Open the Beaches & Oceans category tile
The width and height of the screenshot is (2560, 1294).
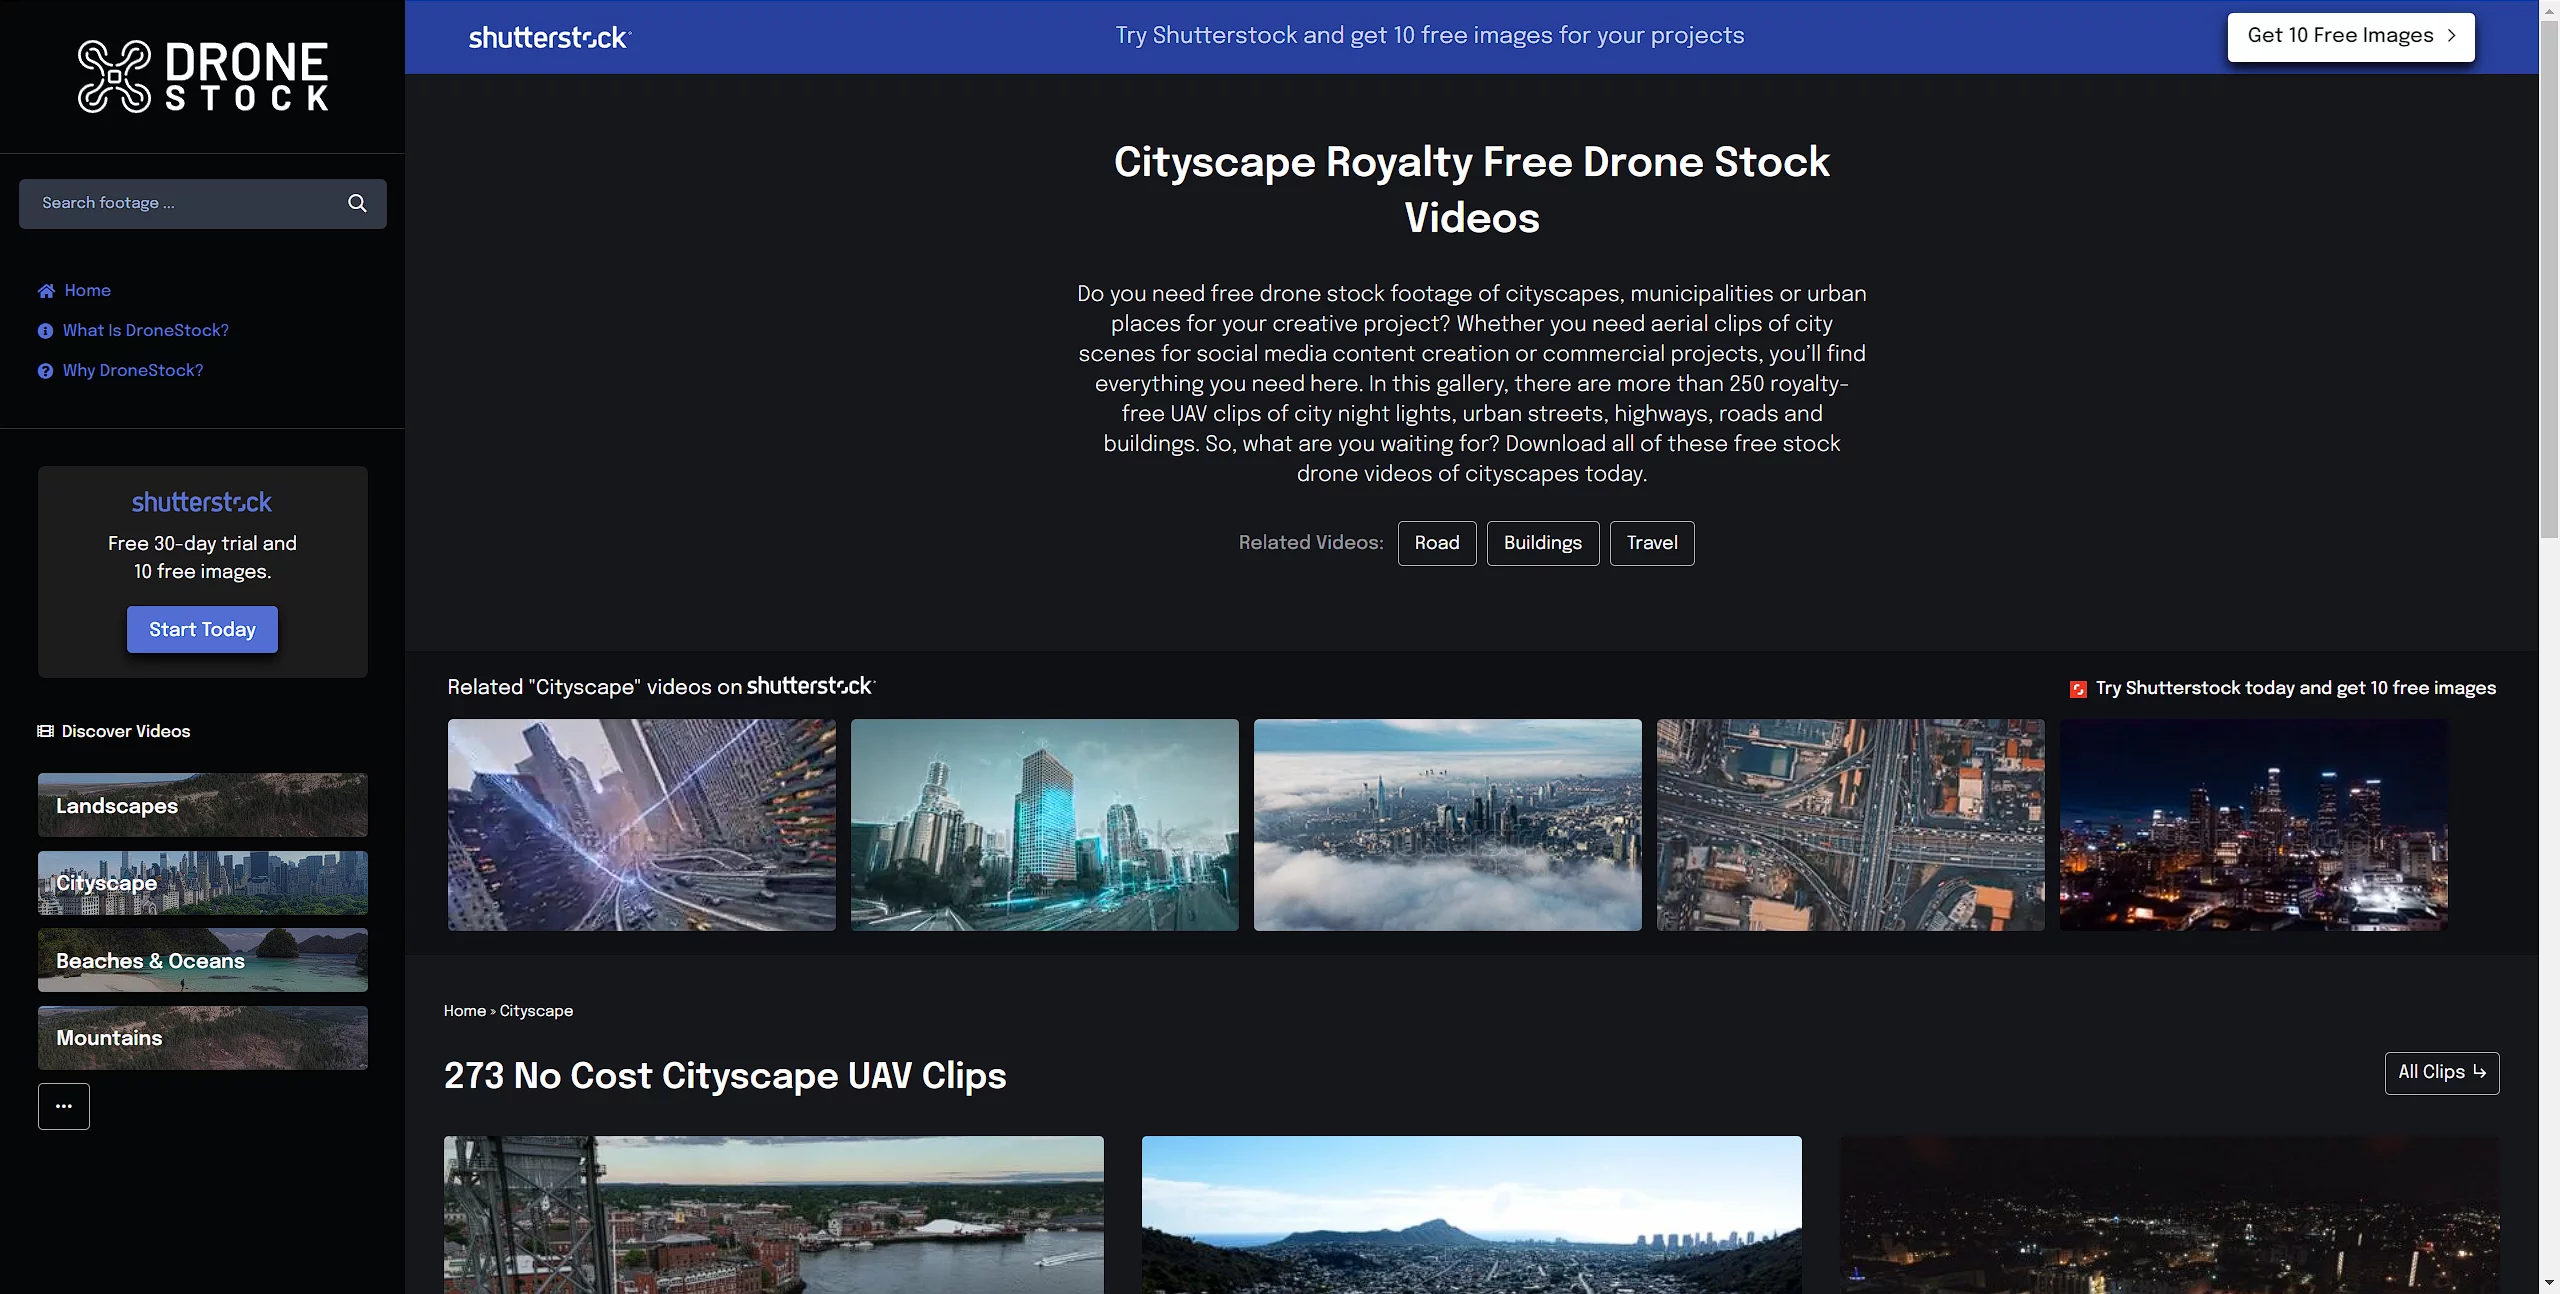(x=203, y=960)
